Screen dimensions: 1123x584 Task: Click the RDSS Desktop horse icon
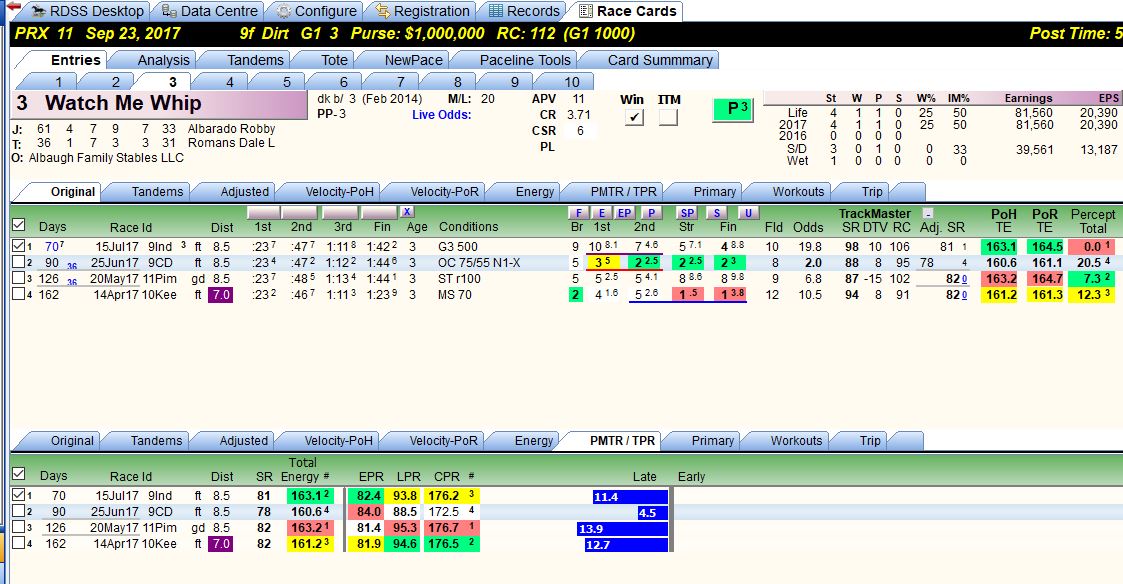(x=38, y=11)
